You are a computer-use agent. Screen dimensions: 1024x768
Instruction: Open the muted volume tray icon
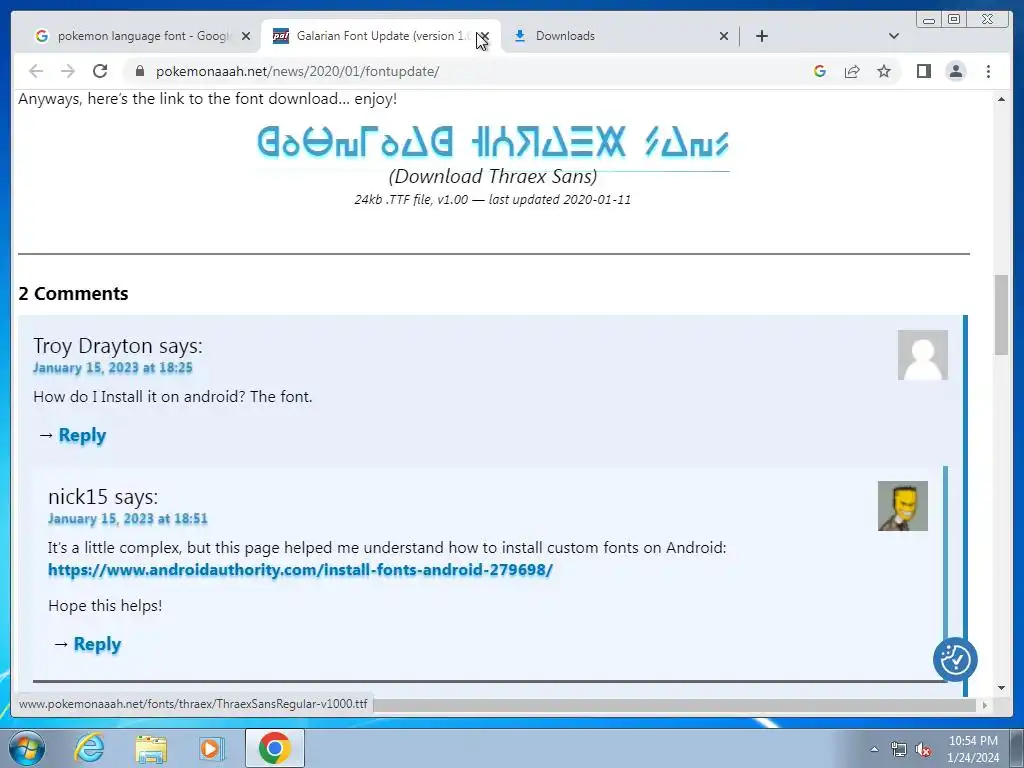point(923,750)
